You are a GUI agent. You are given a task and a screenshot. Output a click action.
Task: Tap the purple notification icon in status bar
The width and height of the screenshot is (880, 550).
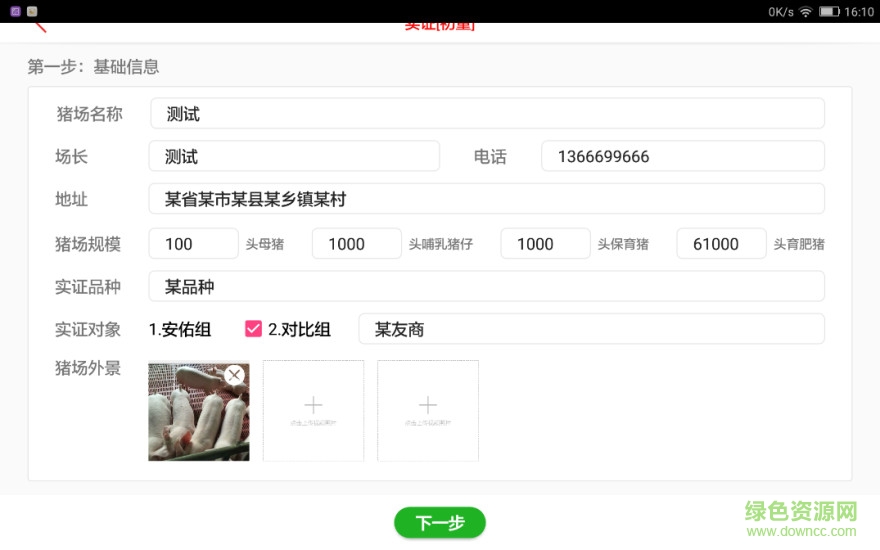[x=16, y=11]
